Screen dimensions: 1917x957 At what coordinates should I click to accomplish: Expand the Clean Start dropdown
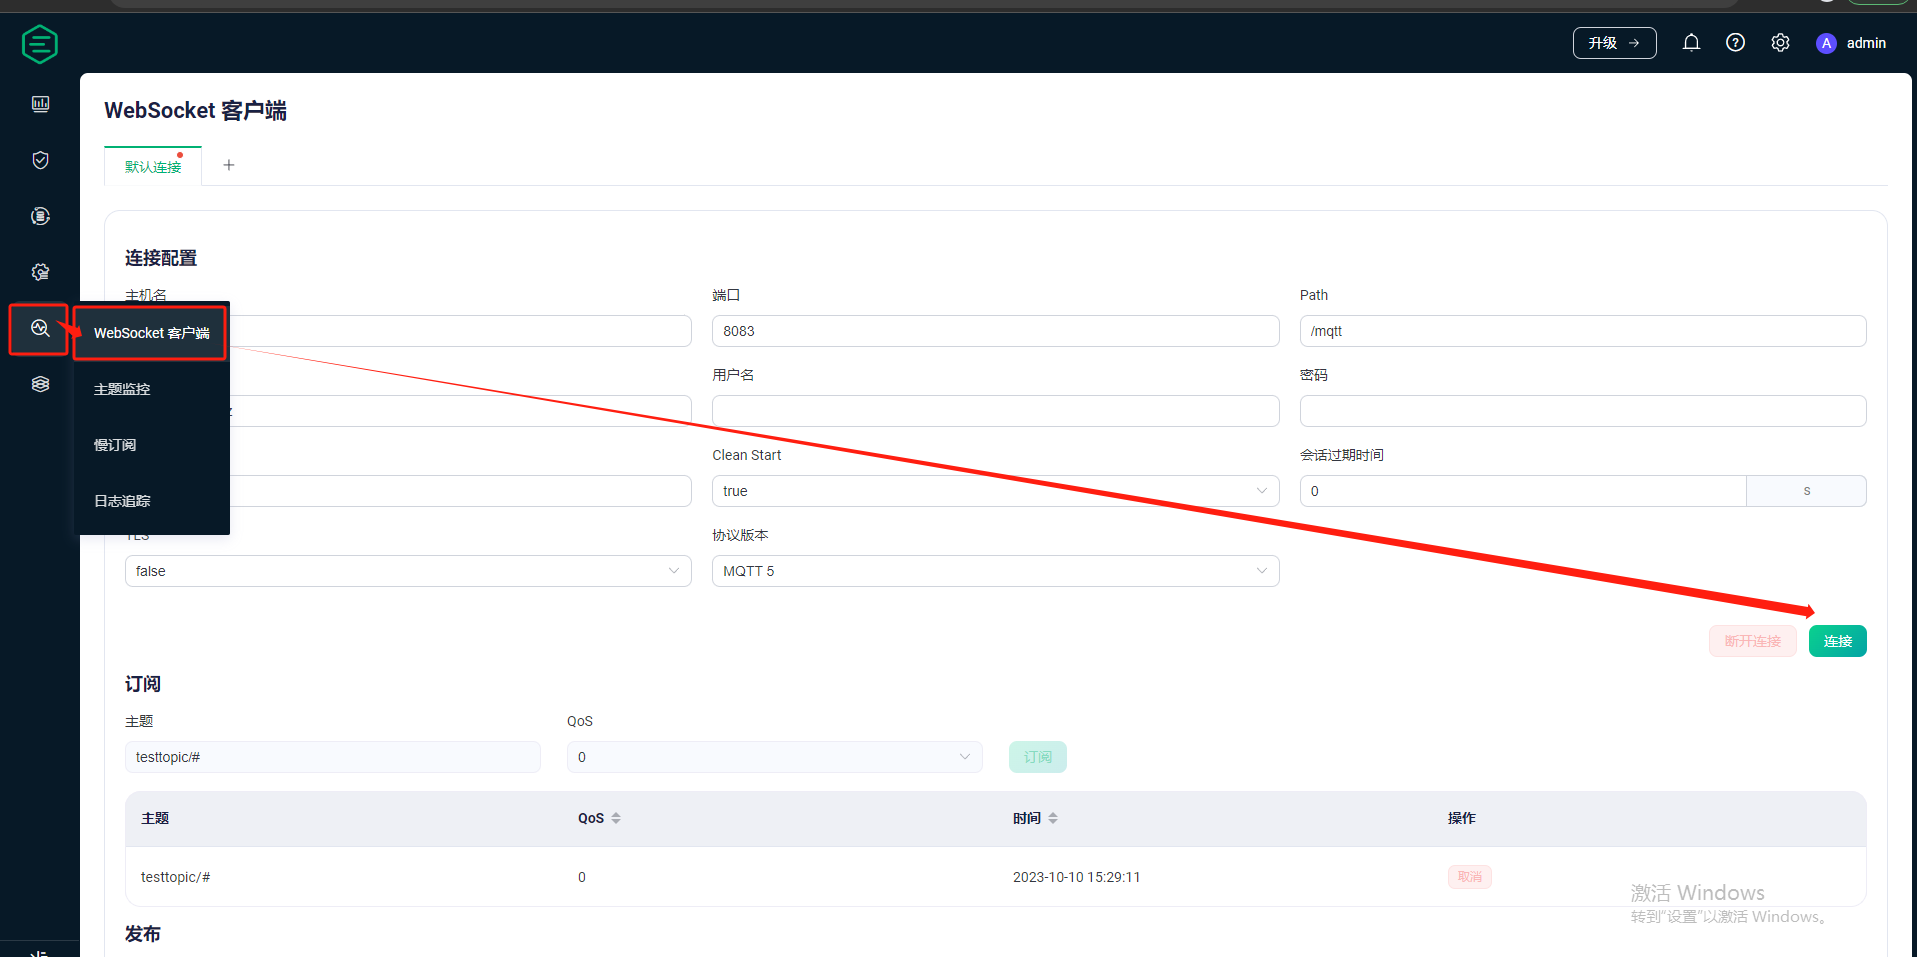(x=995, y=491)
